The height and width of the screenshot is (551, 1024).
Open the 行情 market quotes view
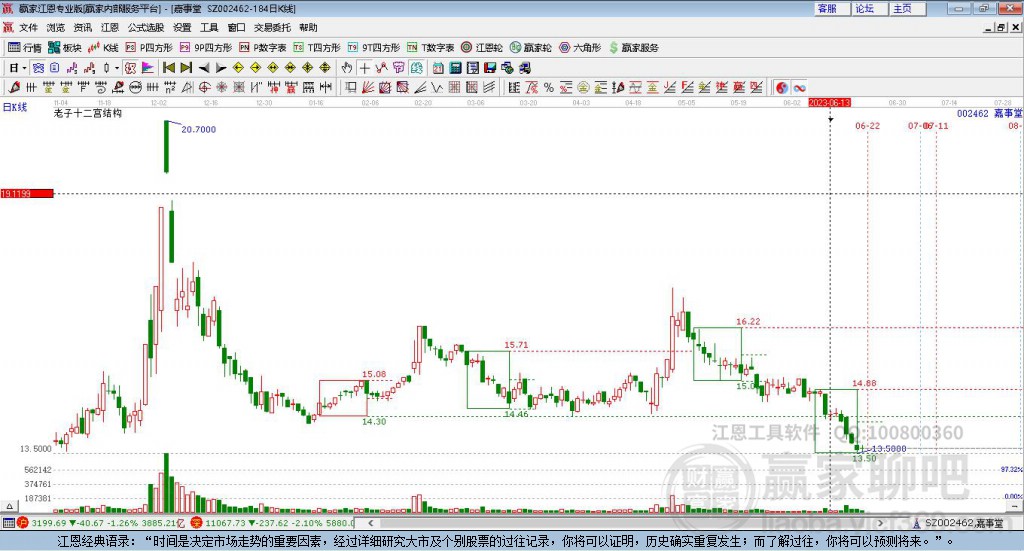pyautogui.click(x=25, y=48)
